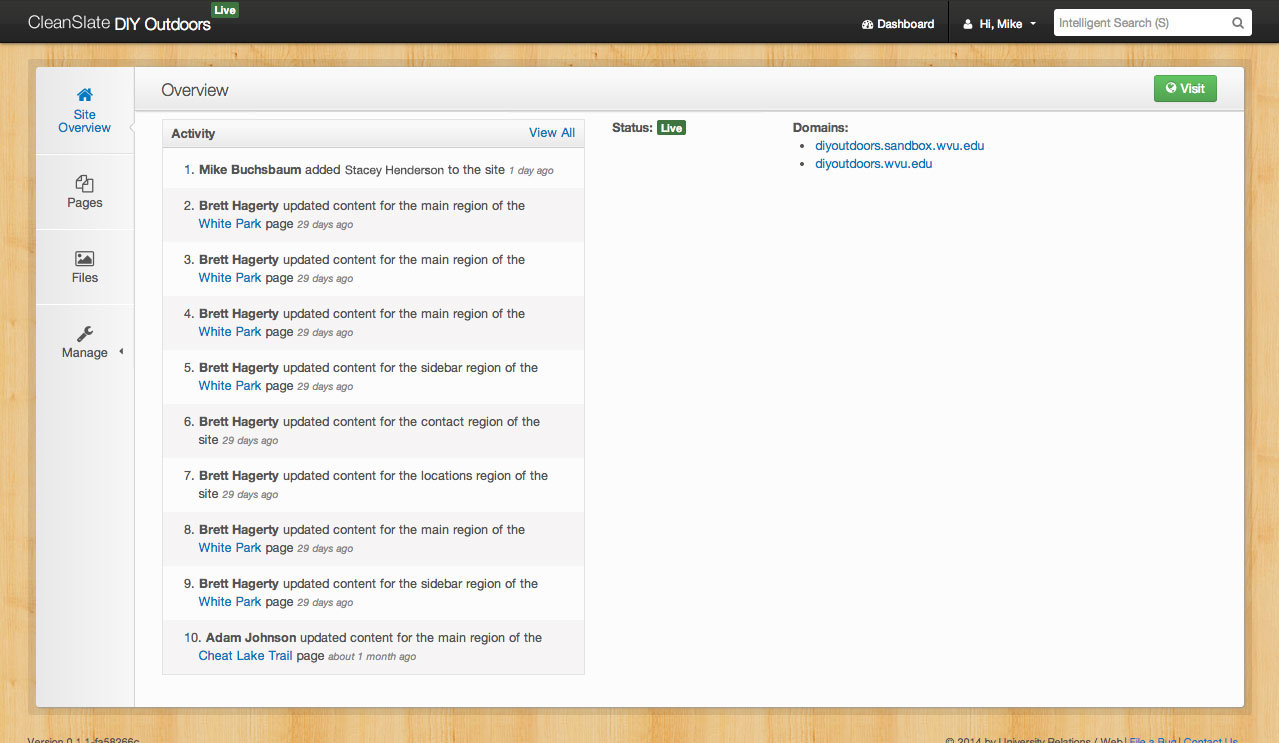The width and height of the screenshot is (1279, 743).
Task: Click the green Visit button
Action: [x=1185, y=88]
